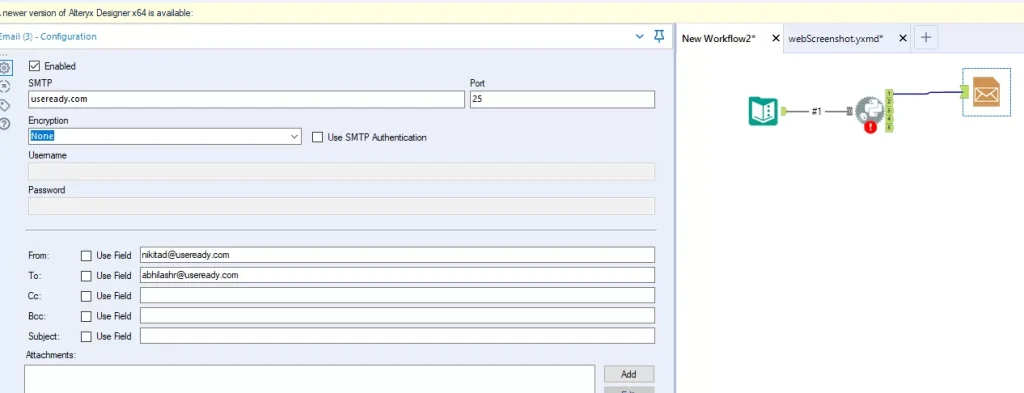Select the #1 connection label
1024x393 pixels.
(x=816, y=112)
